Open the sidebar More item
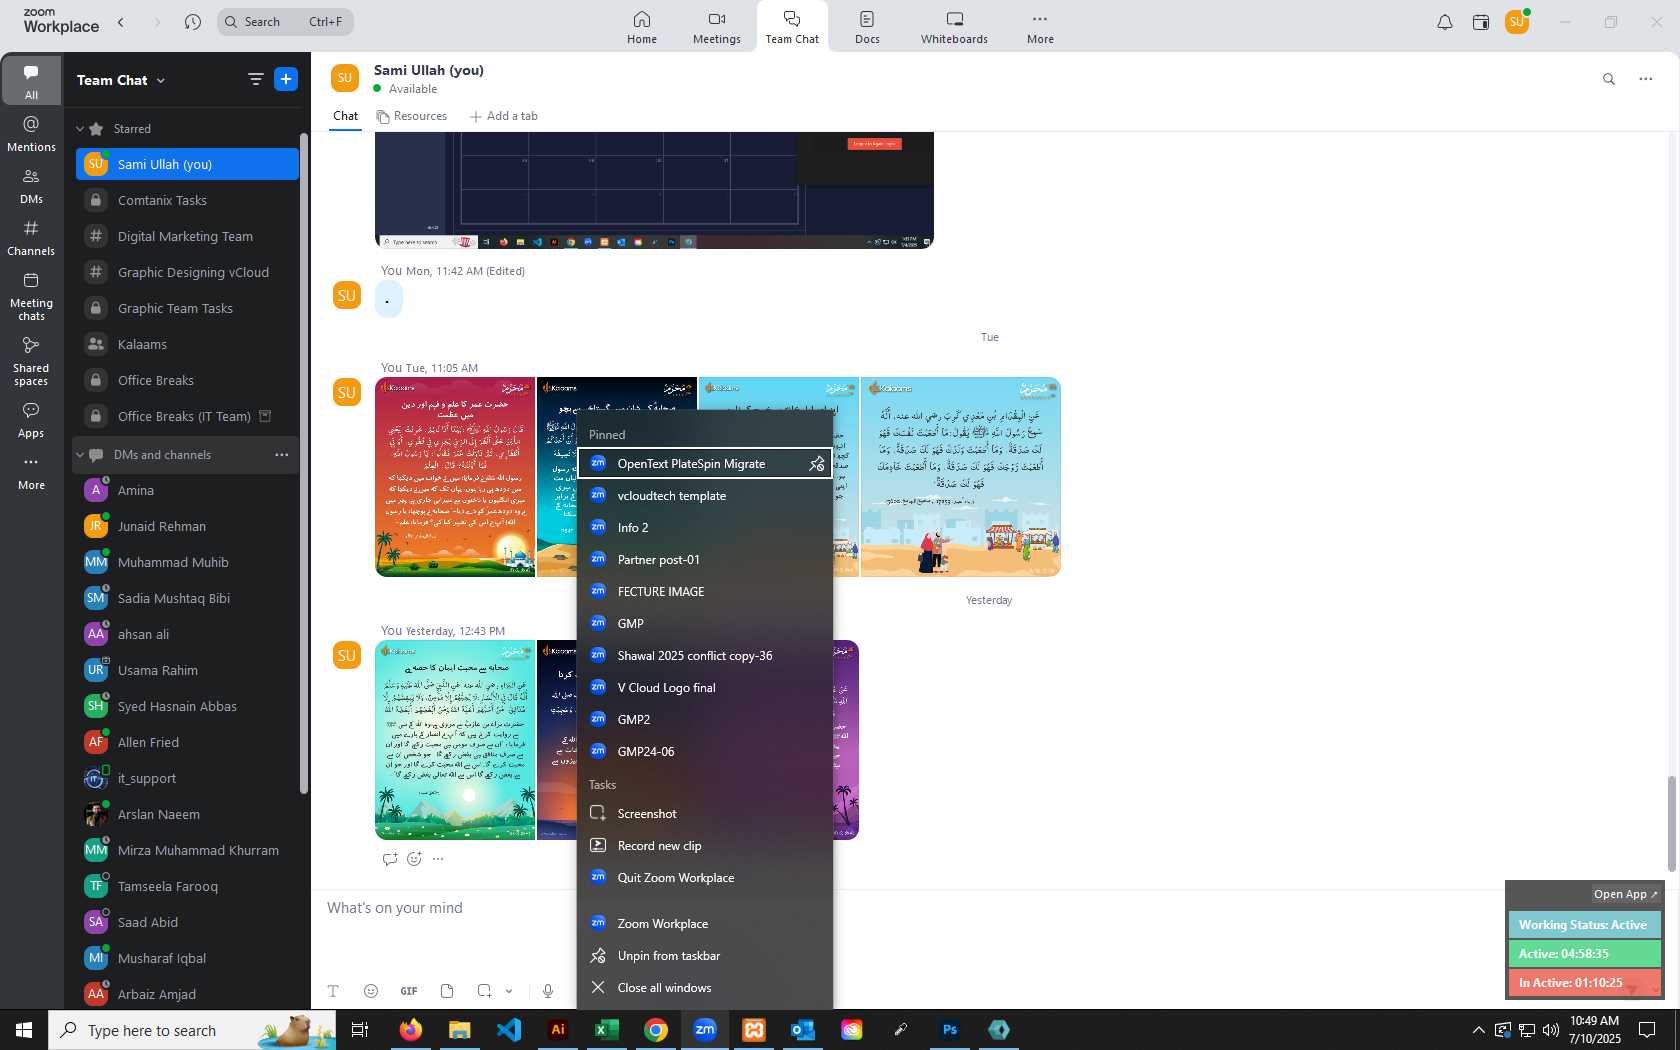 pyautogui.click(x=31, y=472)
